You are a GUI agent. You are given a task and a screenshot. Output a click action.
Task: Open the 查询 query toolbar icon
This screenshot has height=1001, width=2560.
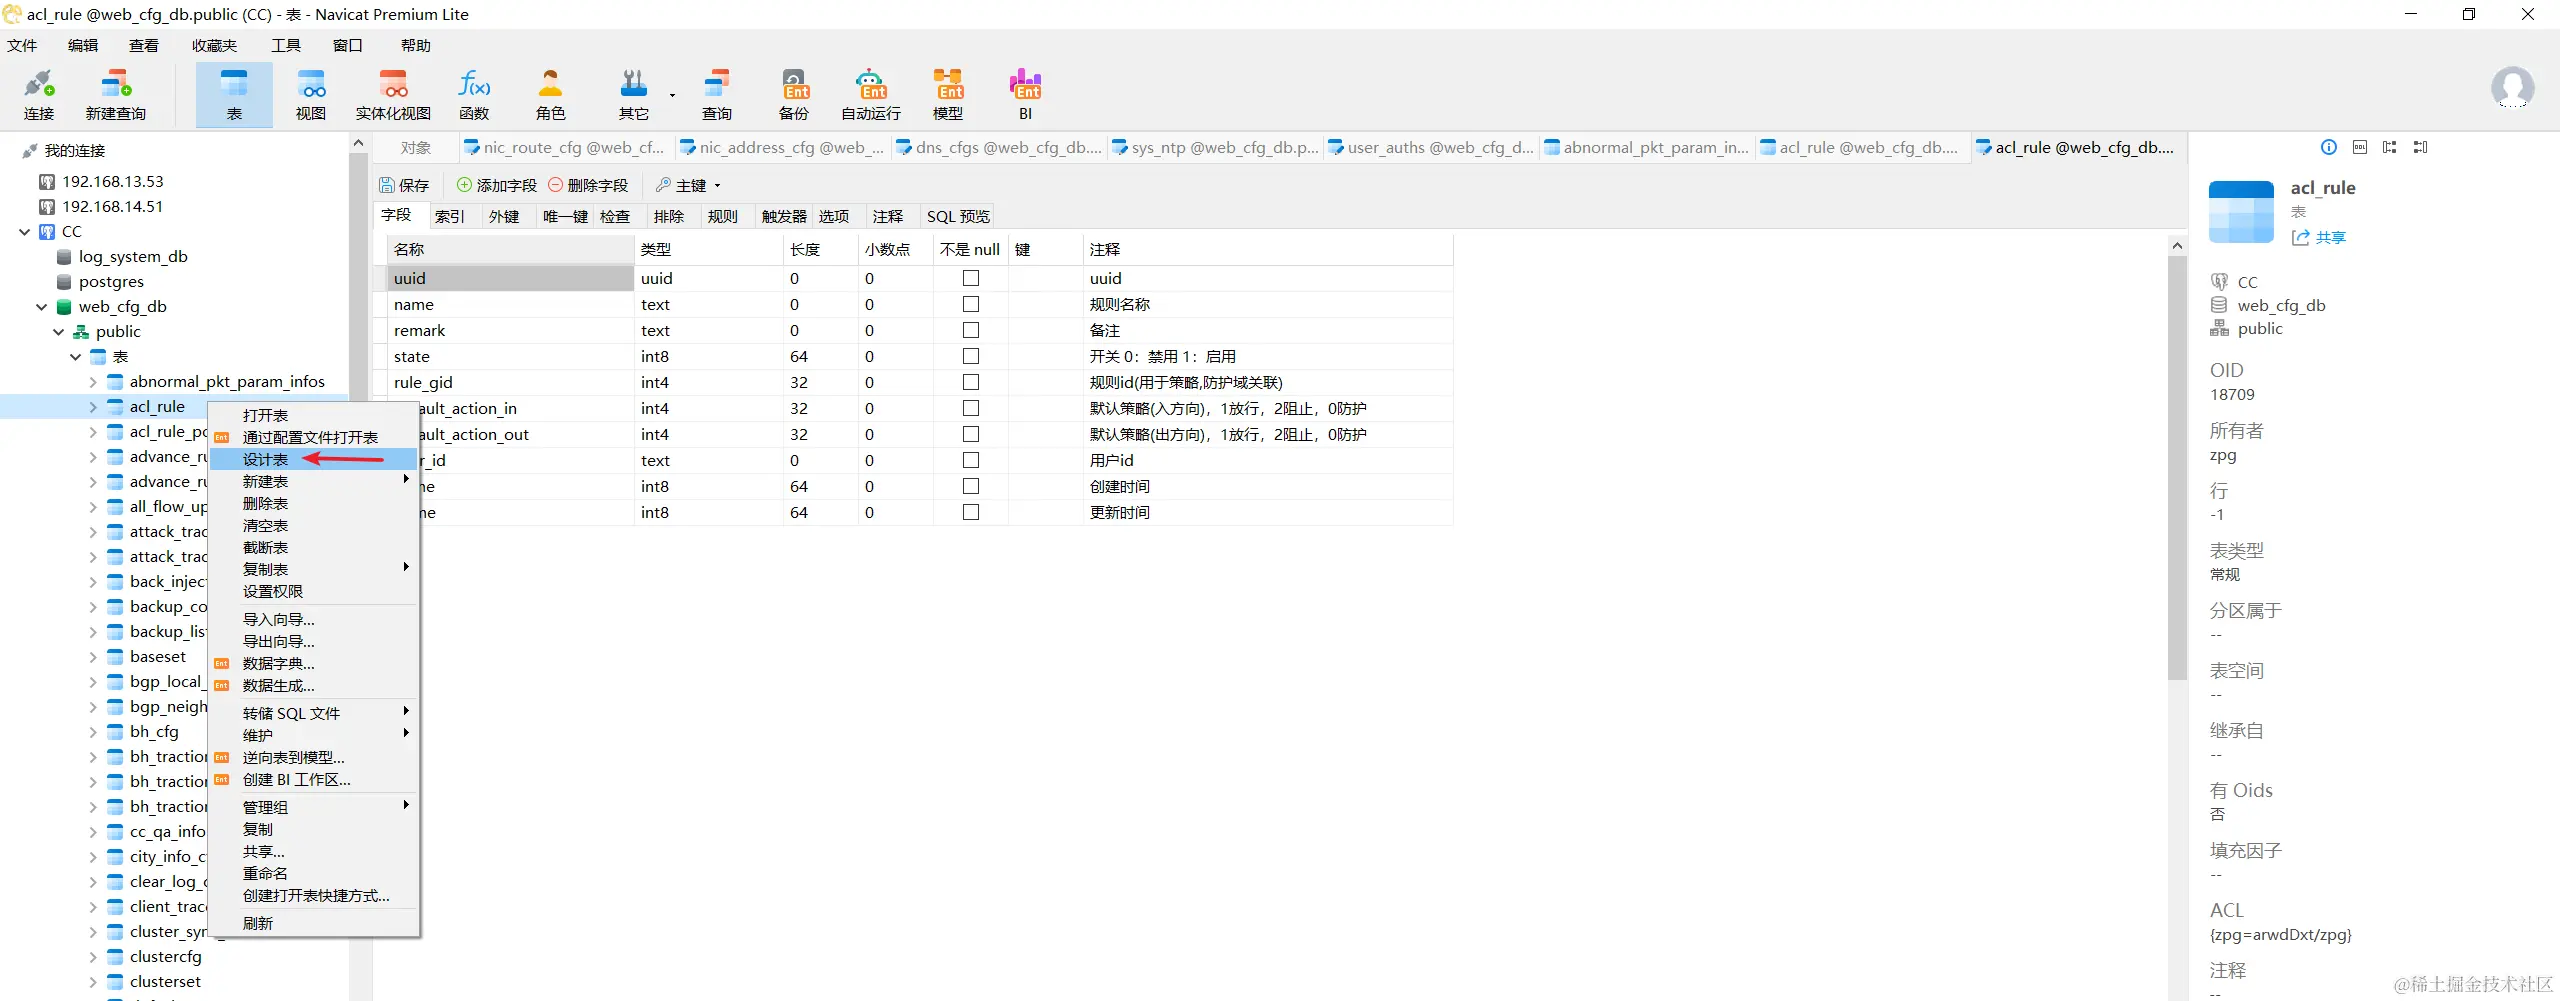point(717,95)
